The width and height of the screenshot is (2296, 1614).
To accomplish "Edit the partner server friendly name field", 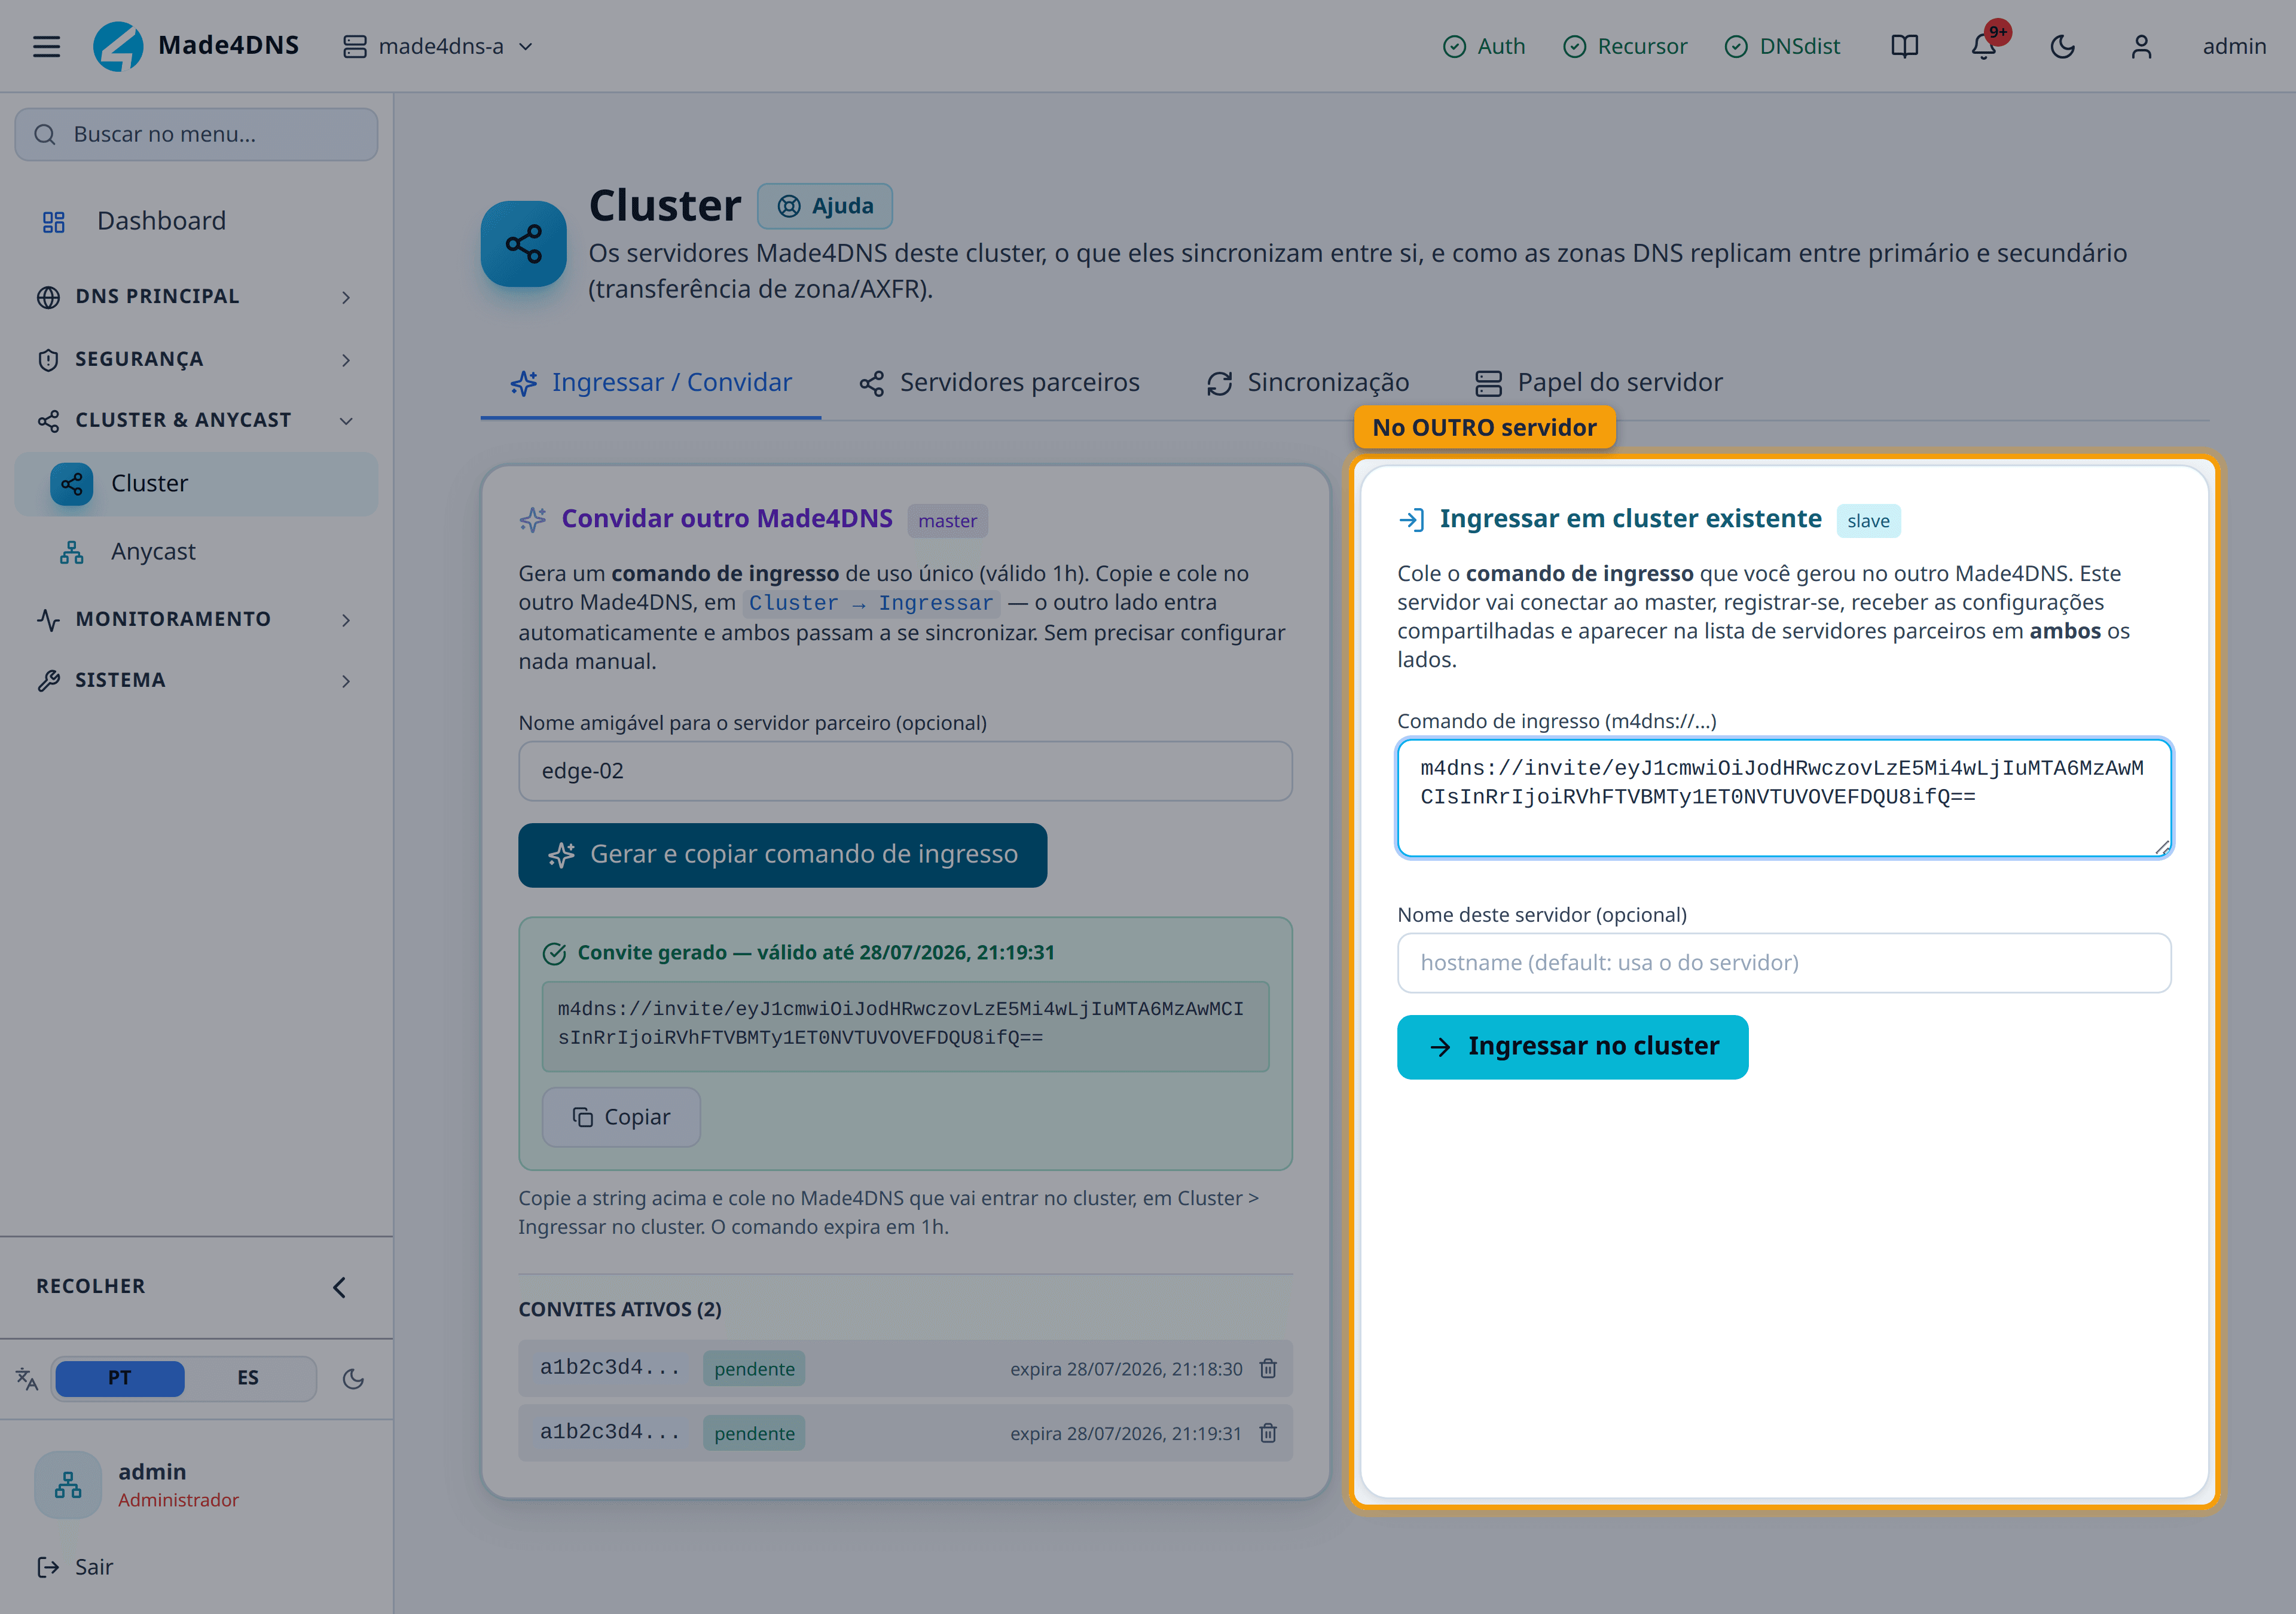I will (906, 771).
